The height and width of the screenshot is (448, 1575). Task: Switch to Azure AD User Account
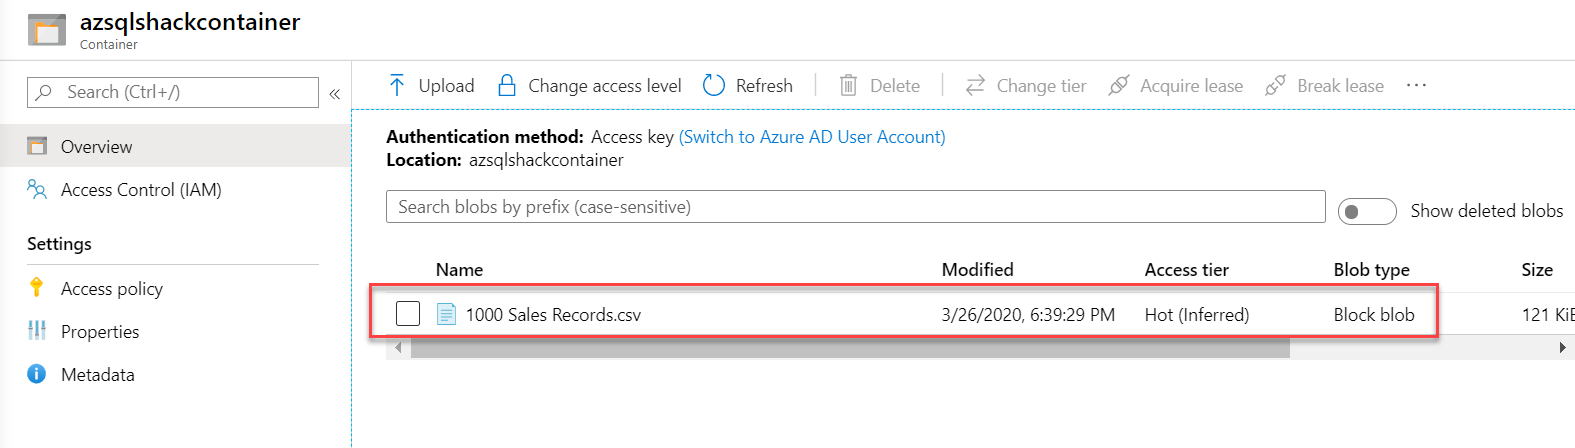coord(812,137)
